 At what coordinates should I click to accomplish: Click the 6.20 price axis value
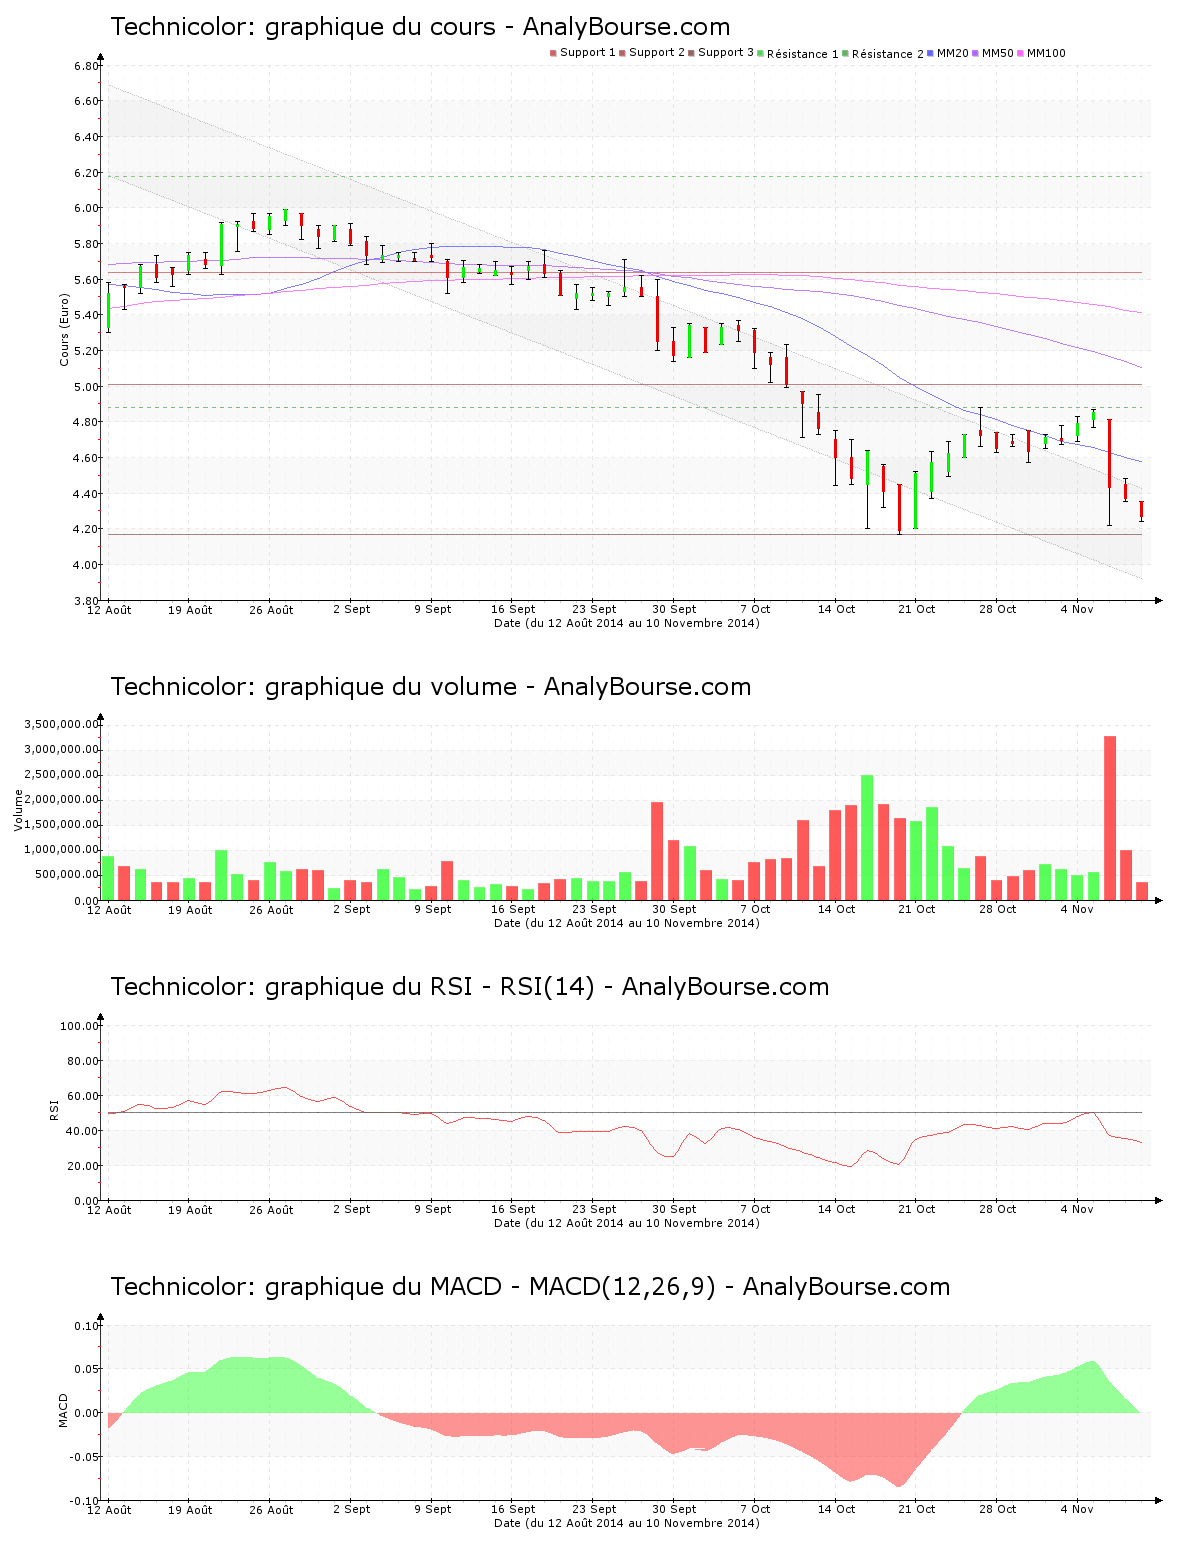click(x=86, y=173)
